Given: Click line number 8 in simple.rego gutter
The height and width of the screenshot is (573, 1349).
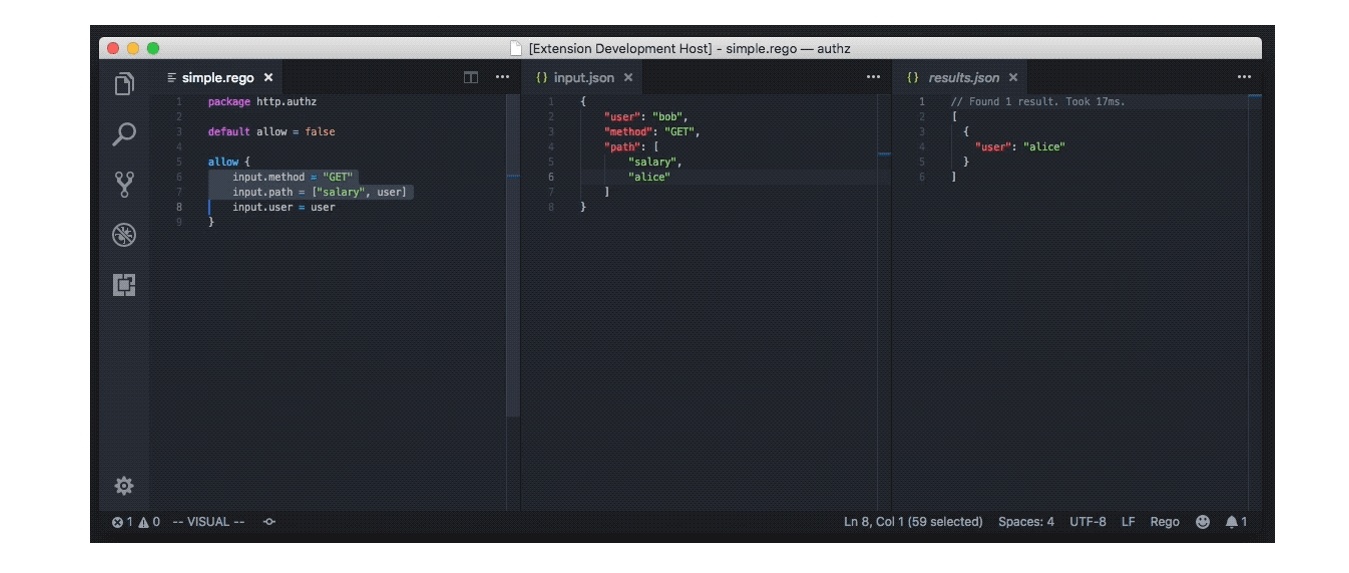Looking at the screenshot, I should pos(179,207).
